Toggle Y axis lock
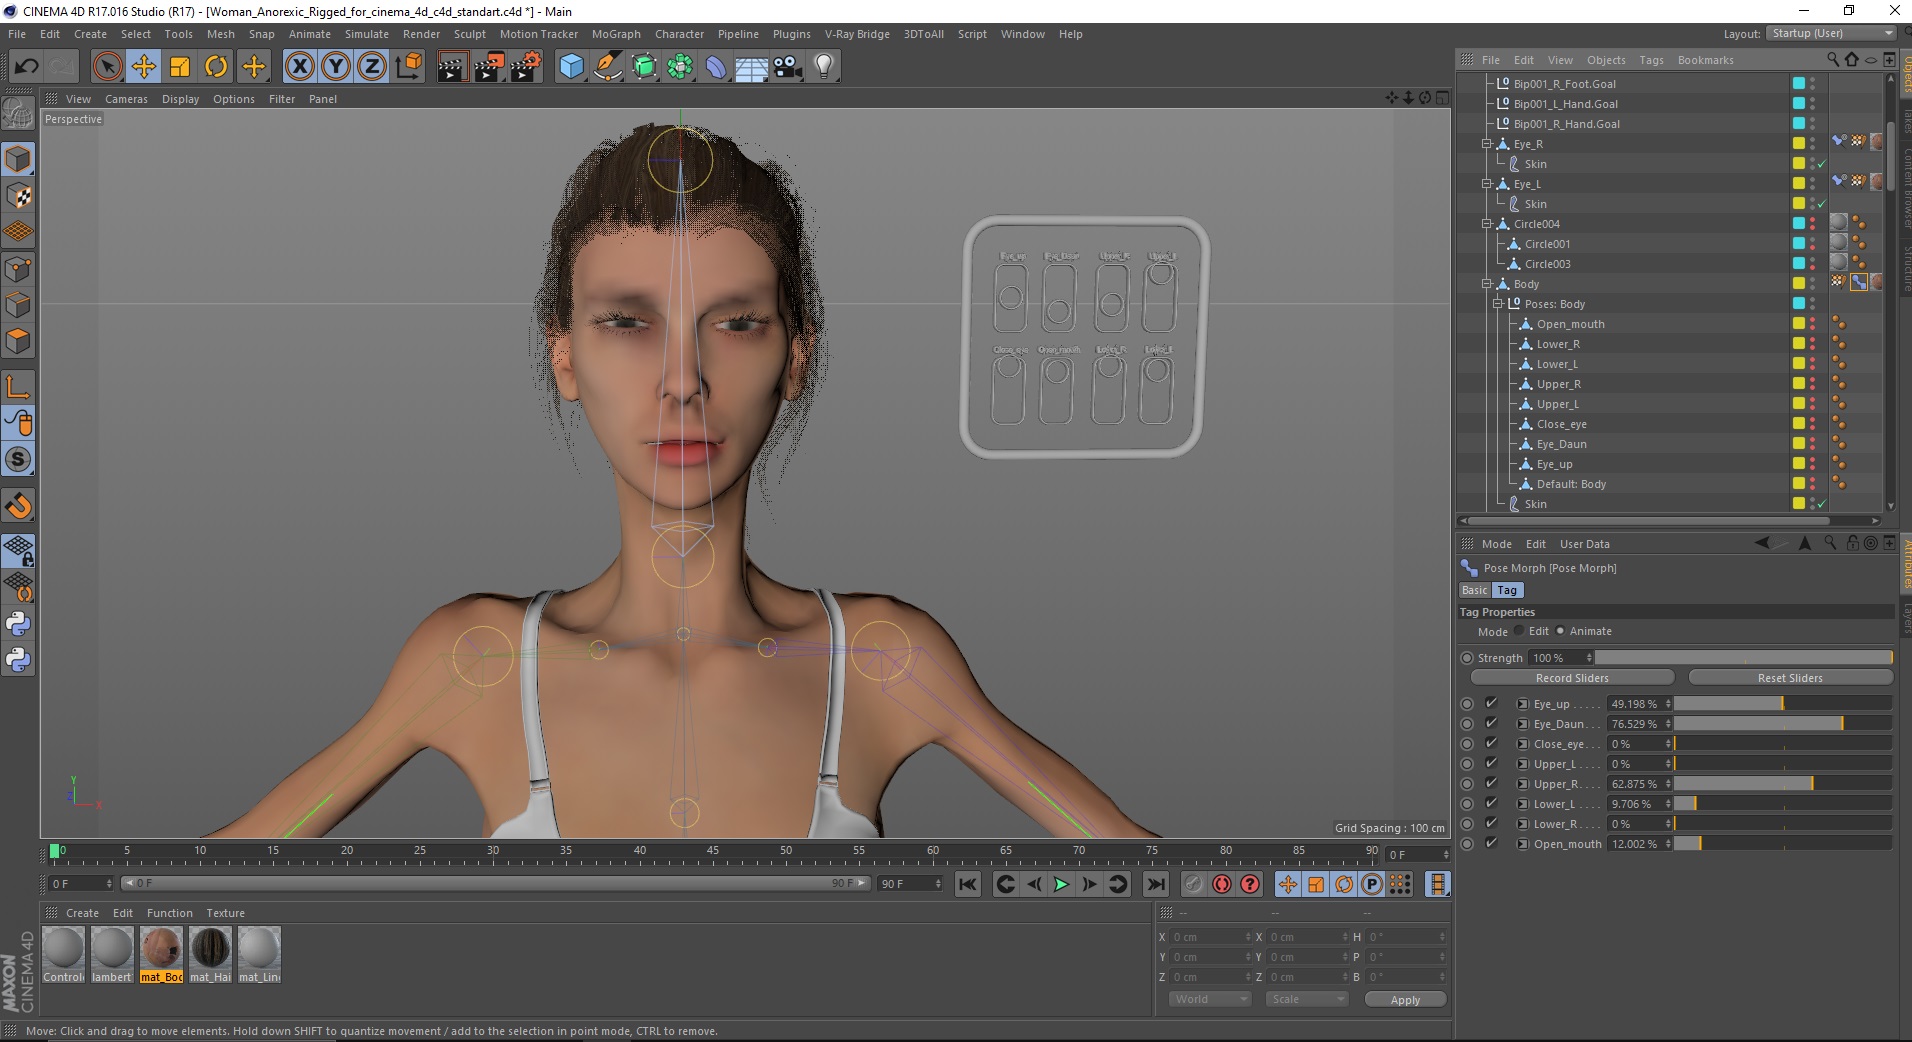1912x1042 pixels. [336, 67]
